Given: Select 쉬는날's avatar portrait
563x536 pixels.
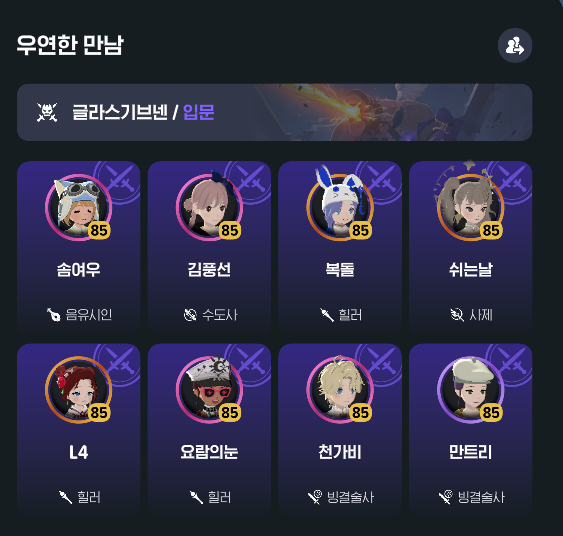Looking at the screenshot, I should (471, 207).
